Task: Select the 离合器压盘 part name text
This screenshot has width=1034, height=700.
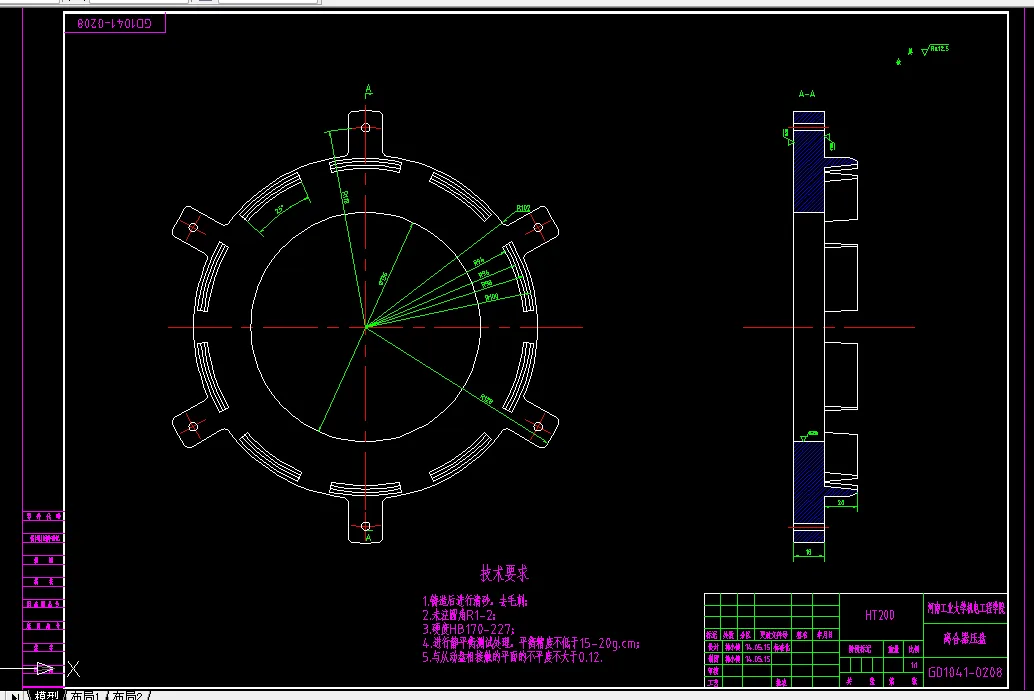Action: [x=965, y=639]
